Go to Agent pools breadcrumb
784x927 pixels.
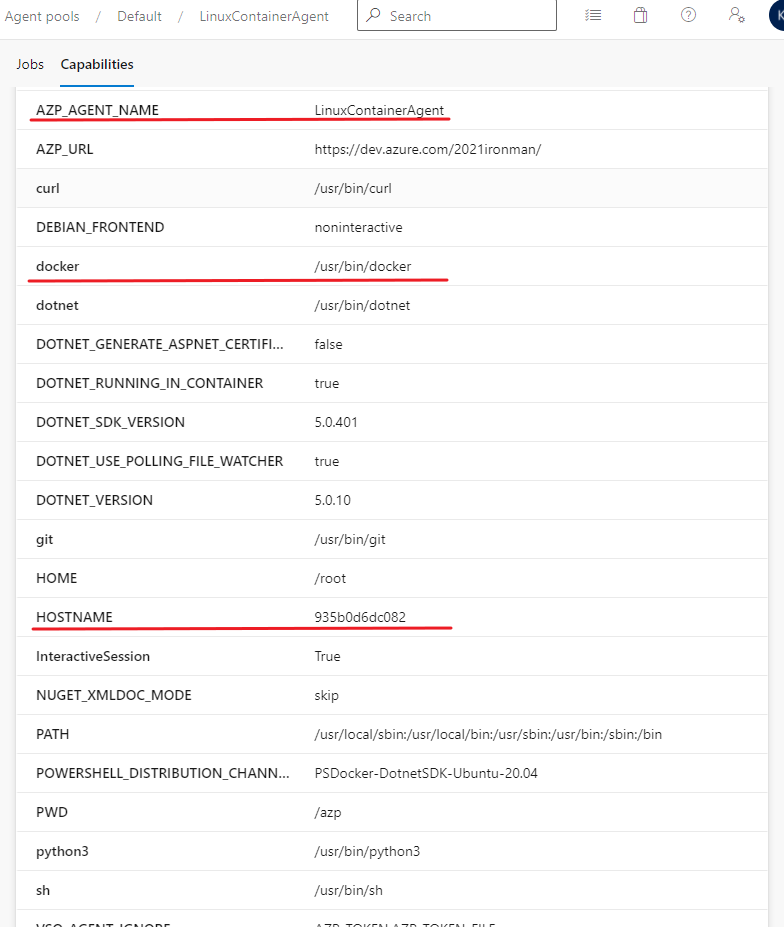pos(42,16)
